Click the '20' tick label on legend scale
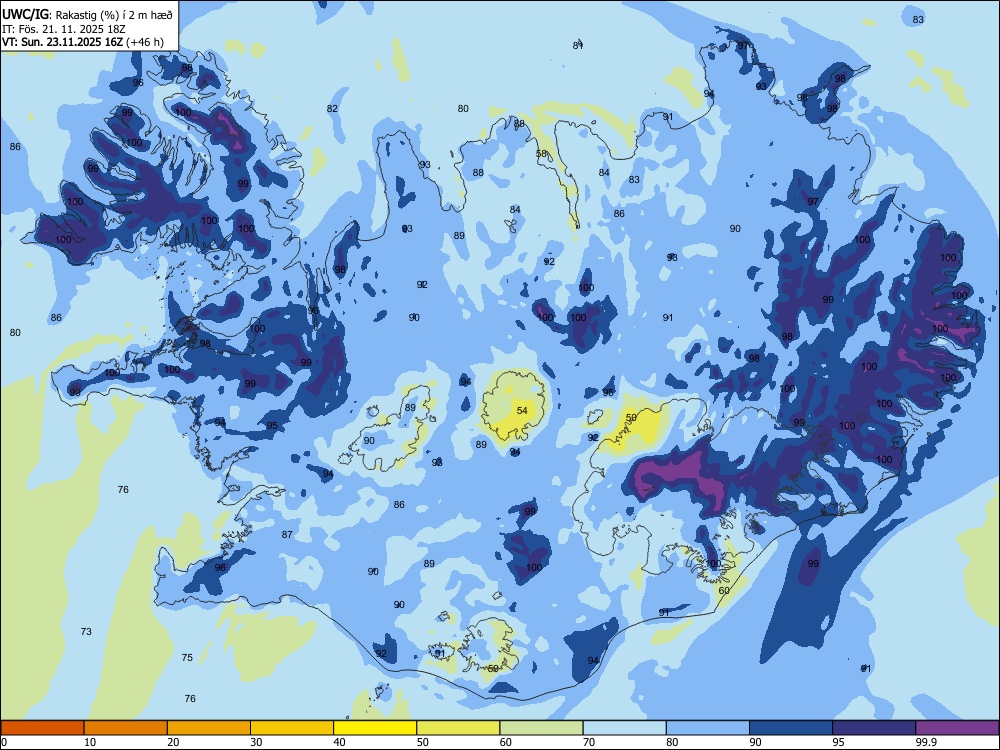Screen dimensions: 1000x750 tap(173, 742)
